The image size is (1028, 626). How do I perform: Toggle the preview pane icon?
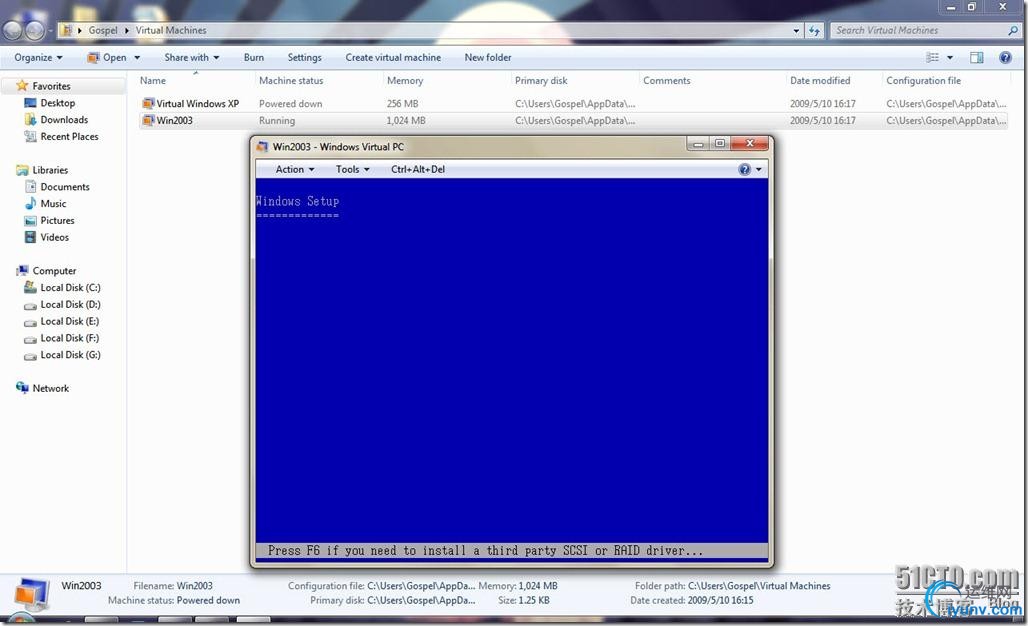pyautogui.click(x=977, y=58)
